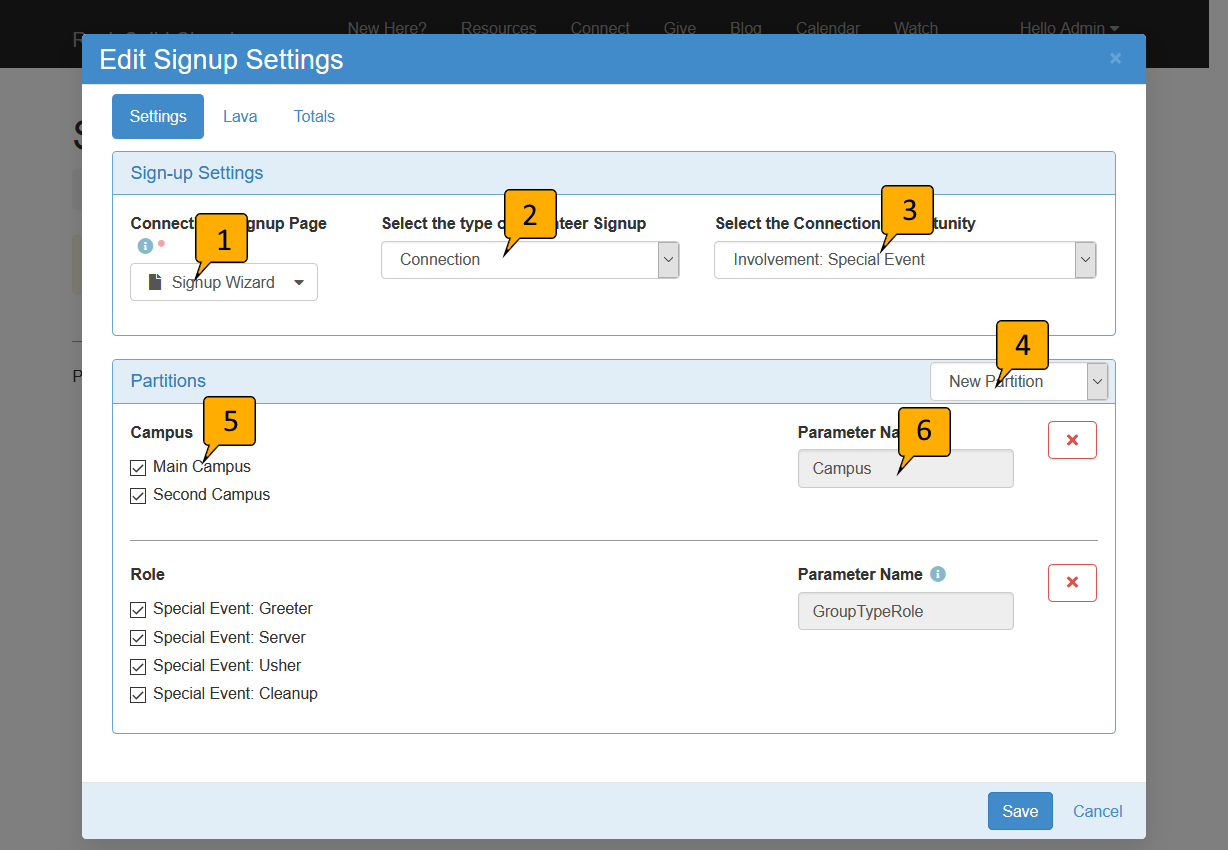Toggle Special Event: Usher off

coord(137,665)
